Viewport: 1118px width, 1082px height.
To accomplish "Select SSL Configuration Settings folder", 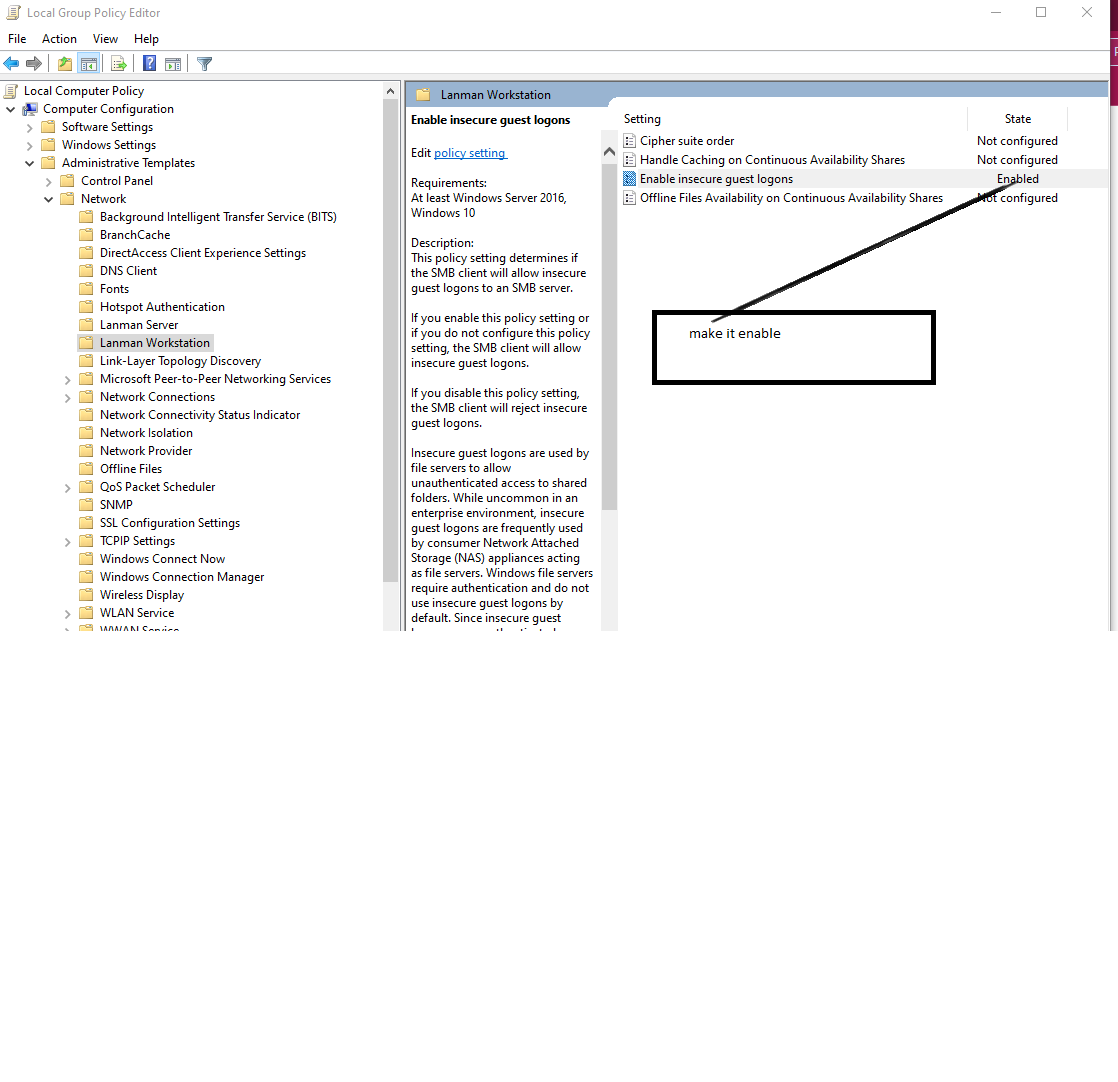I will (170, 522).
